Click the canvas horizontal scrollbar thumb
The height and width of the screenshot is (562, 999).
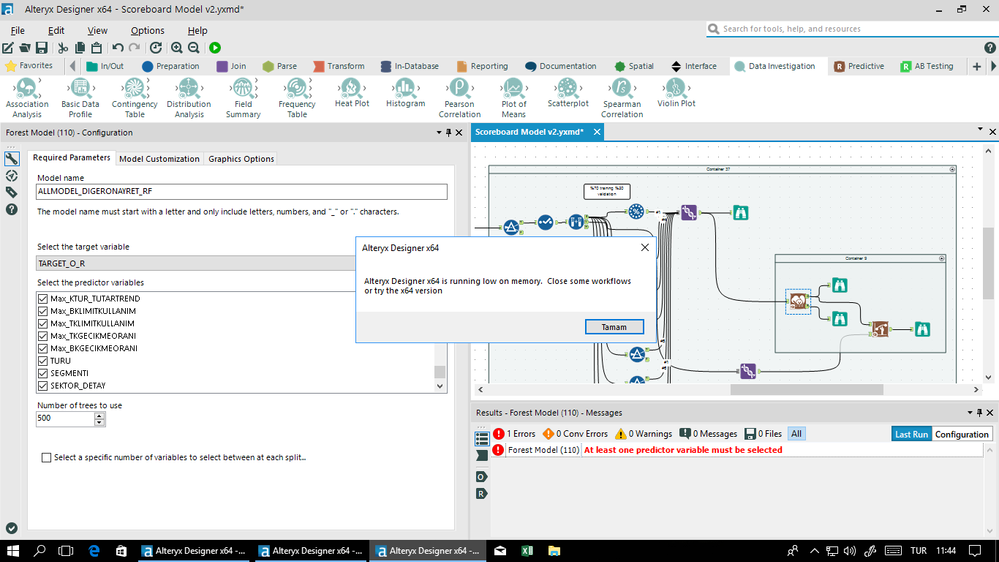[806, 389]
